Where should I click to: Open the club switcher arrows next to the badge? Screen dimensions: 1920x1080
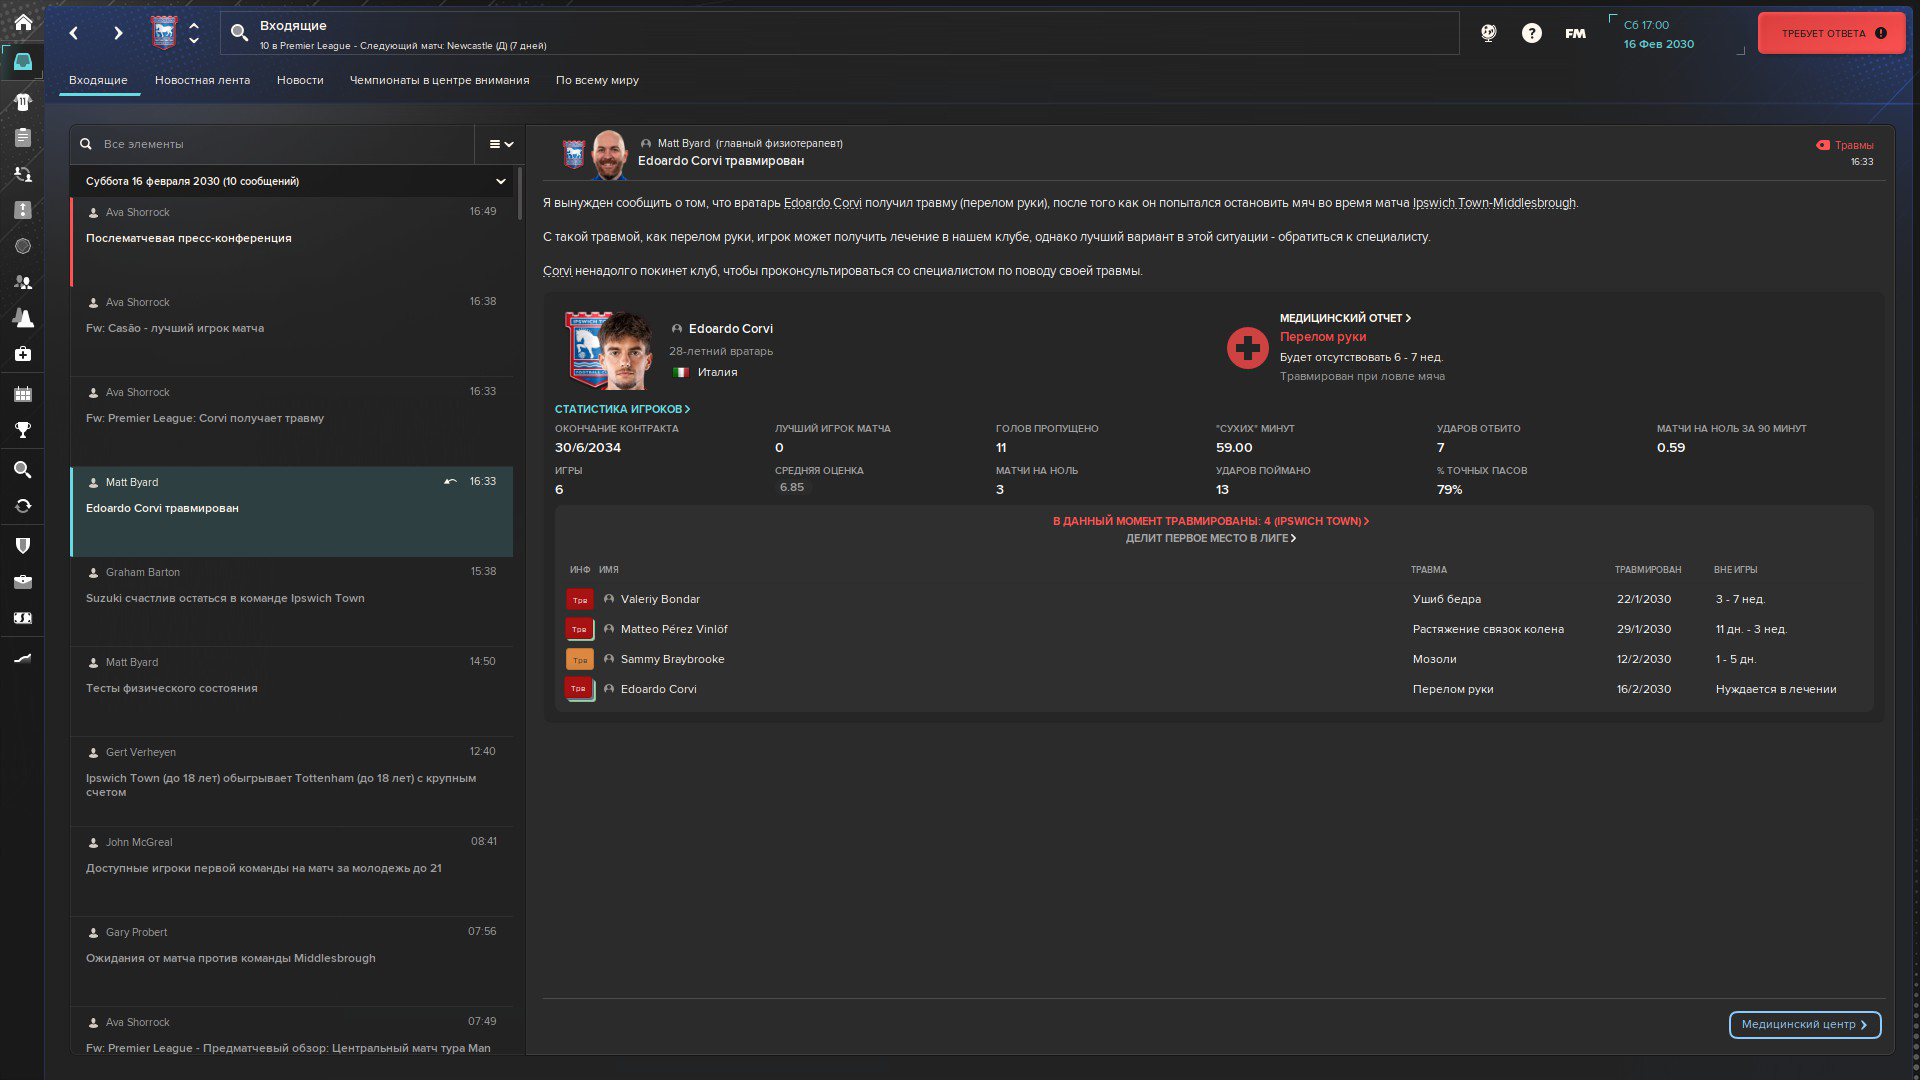(194, 33)
